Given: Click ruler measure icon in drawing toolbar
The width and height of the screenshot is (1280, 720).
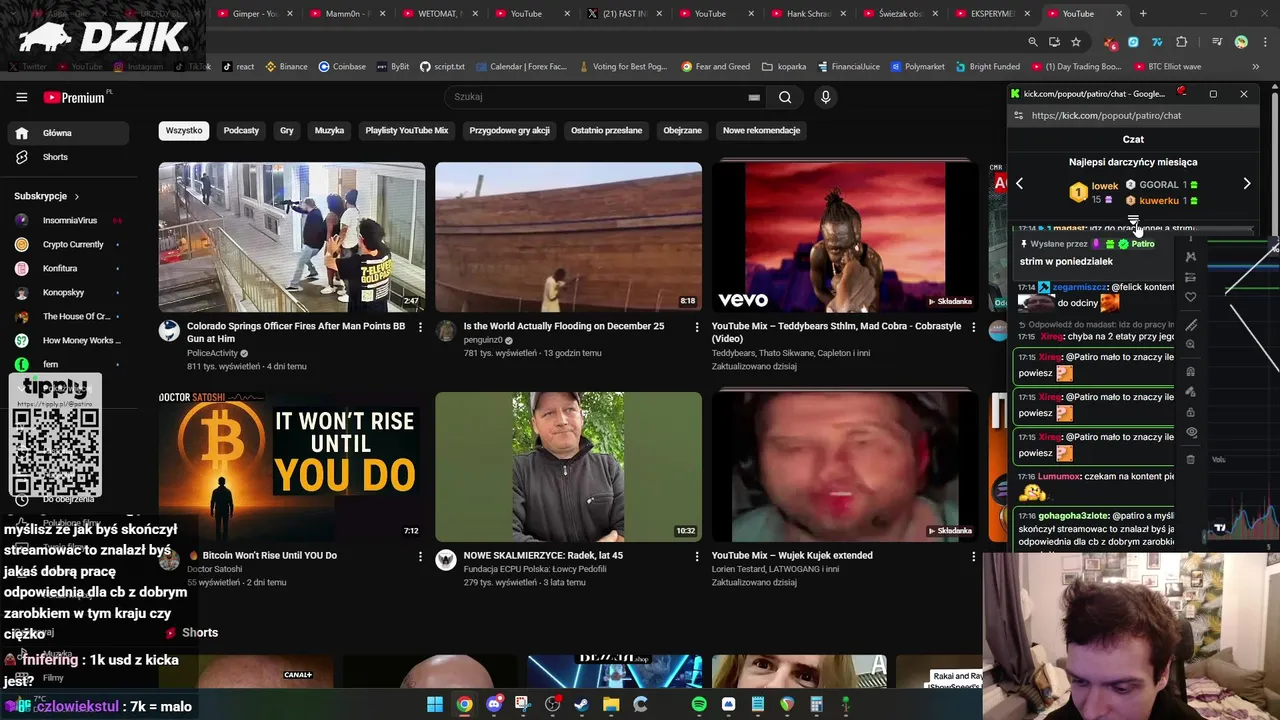Looking at the screenshot, I should click(x=1190, y=326).
